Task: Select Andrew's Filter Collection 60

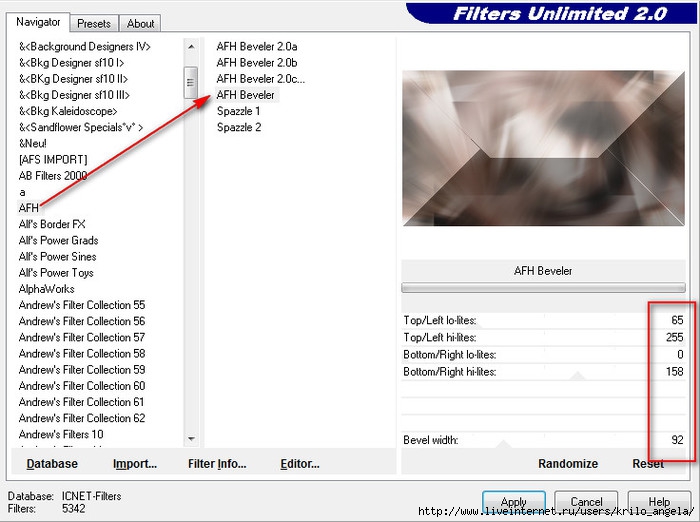Action: pos(82,386)
